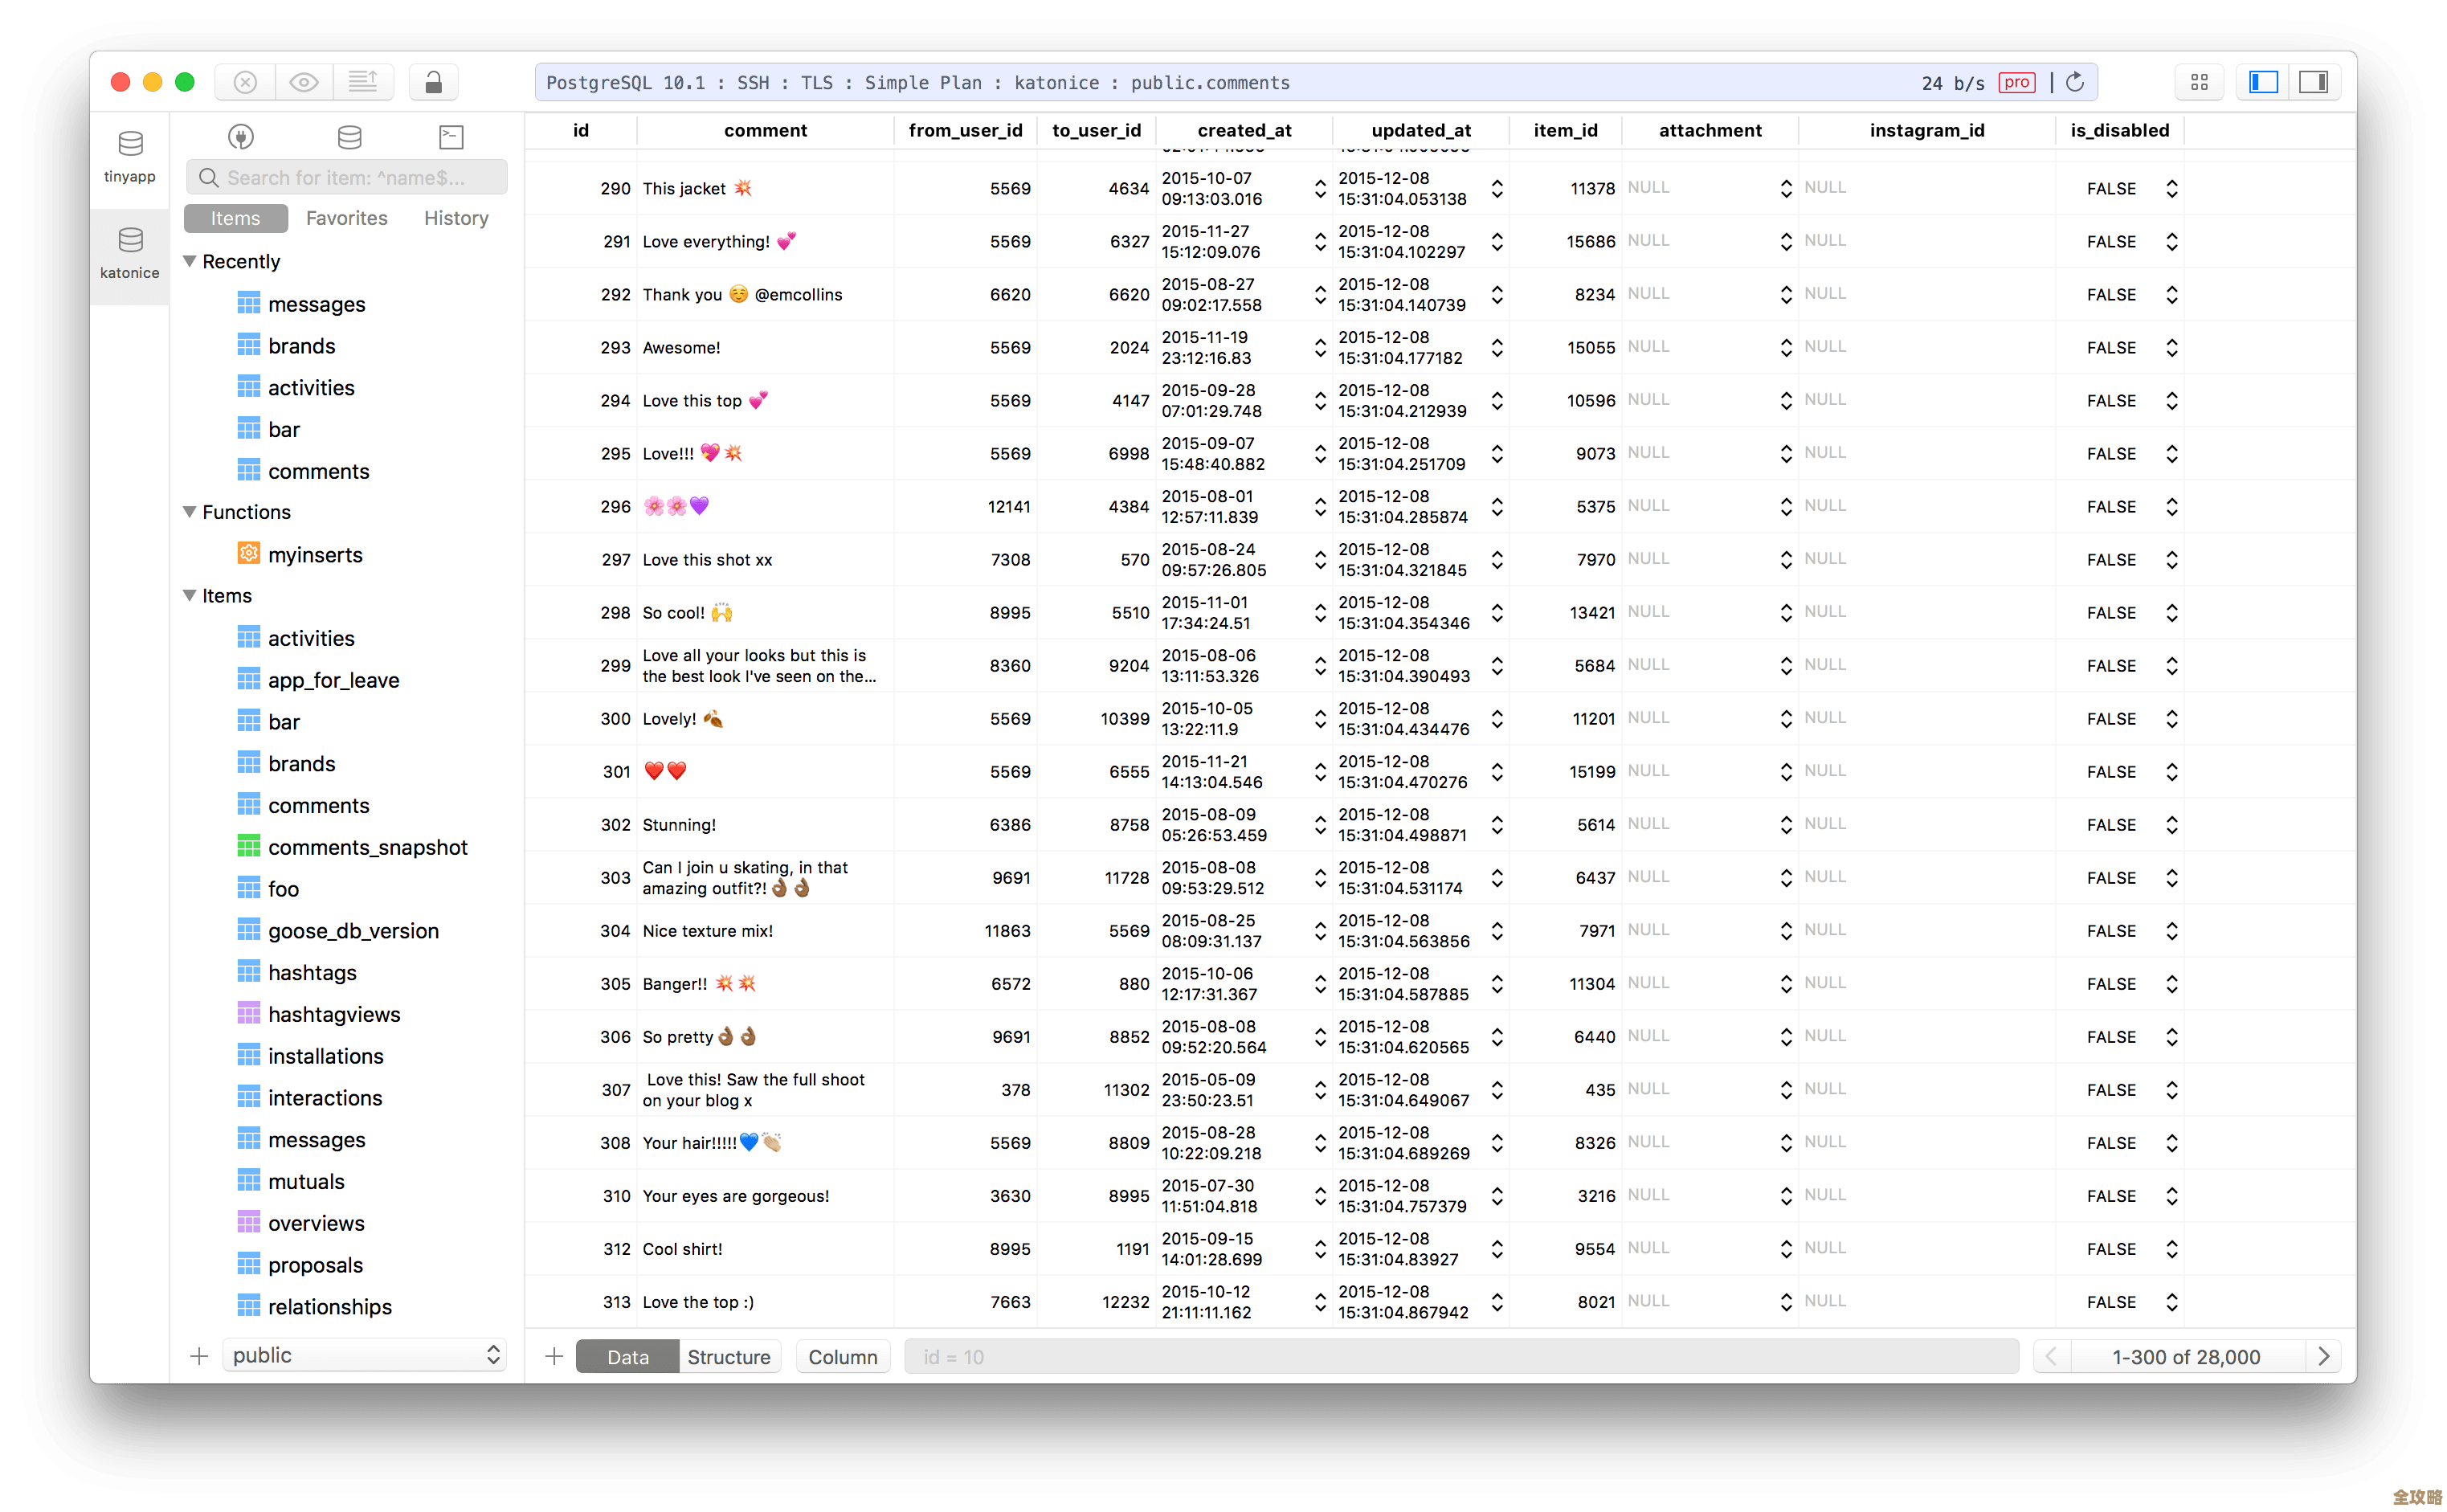Go to next page of rows
Image resolution: width=2447 pixels, height=1512 pixels.
(2324, 1356)
